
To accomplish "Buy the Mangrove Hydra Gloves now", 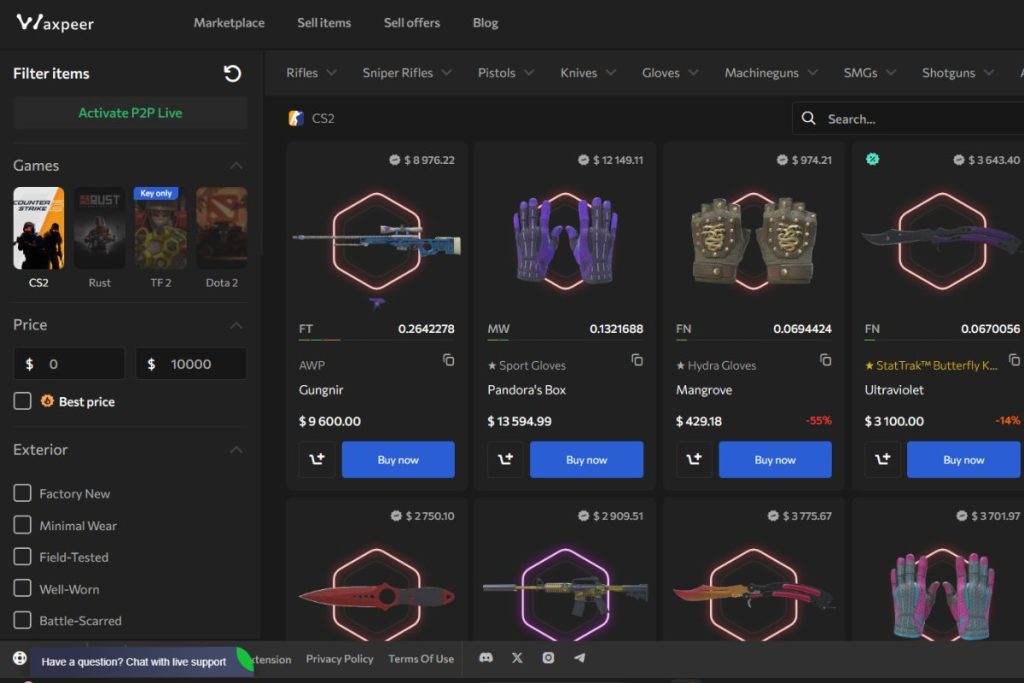I will point(775,459).
